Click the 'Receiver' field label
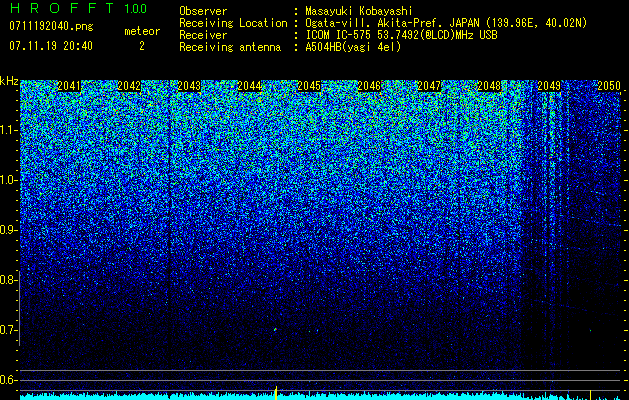This screenshot has width=629, height=400. (203, 35)
